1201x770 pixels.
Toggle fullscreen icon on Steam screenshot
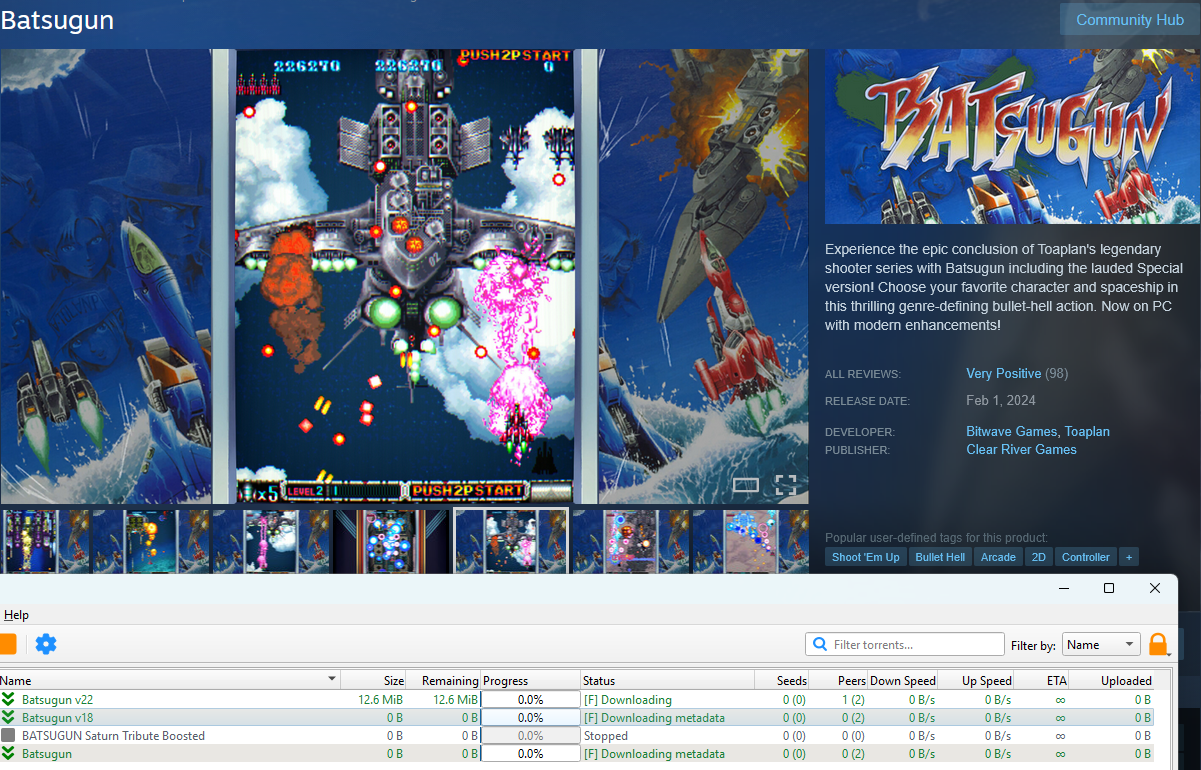[x=786, y=486]
